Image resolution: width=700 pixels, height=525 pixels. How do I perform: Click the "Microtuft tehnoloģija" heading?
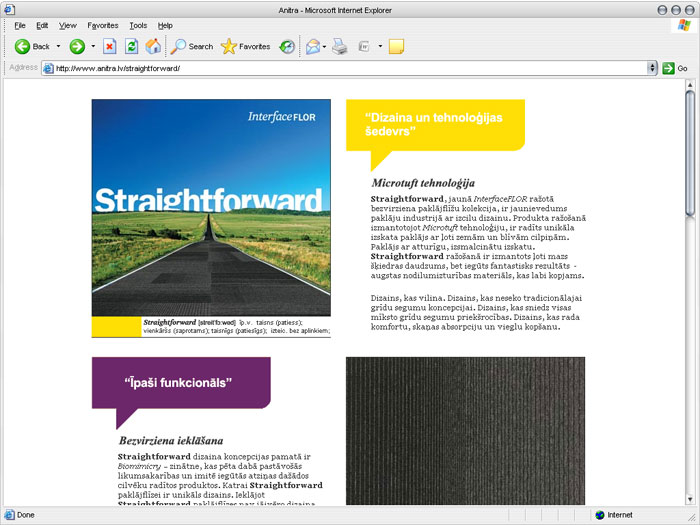[423, 183]
